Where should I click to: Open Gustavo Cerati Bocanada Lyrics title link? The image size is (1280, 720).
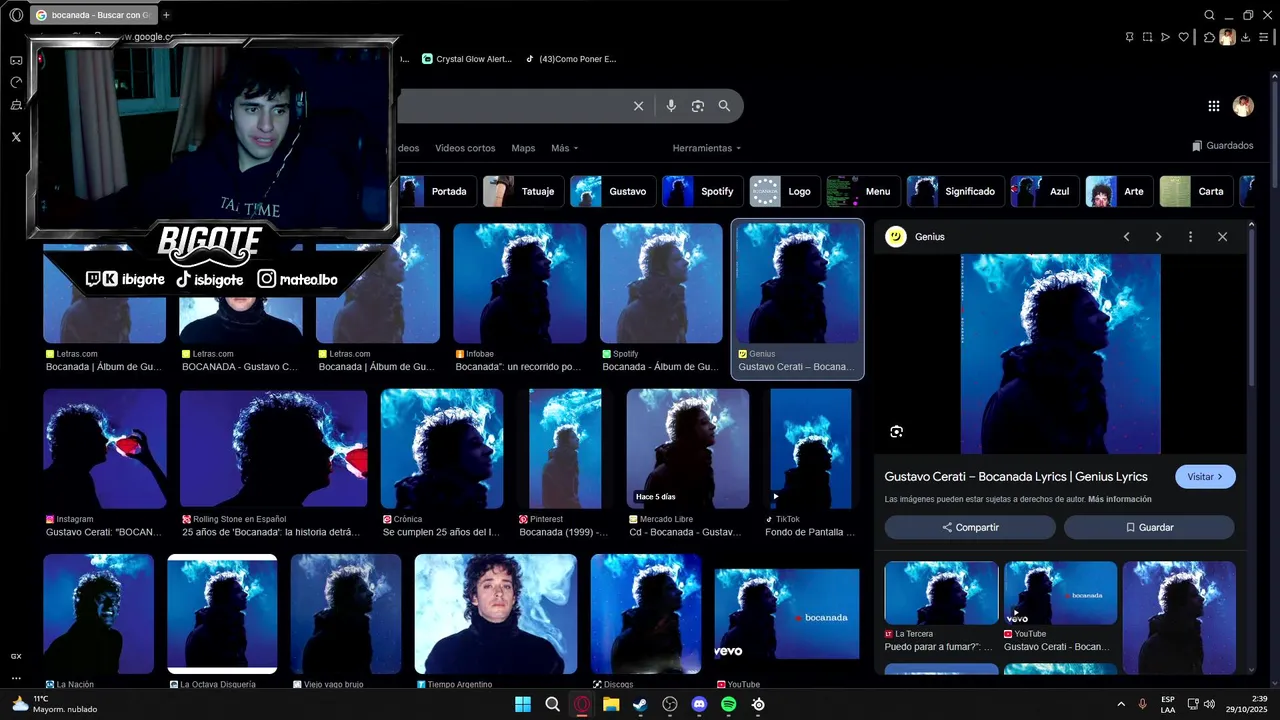pos(1016,477)
